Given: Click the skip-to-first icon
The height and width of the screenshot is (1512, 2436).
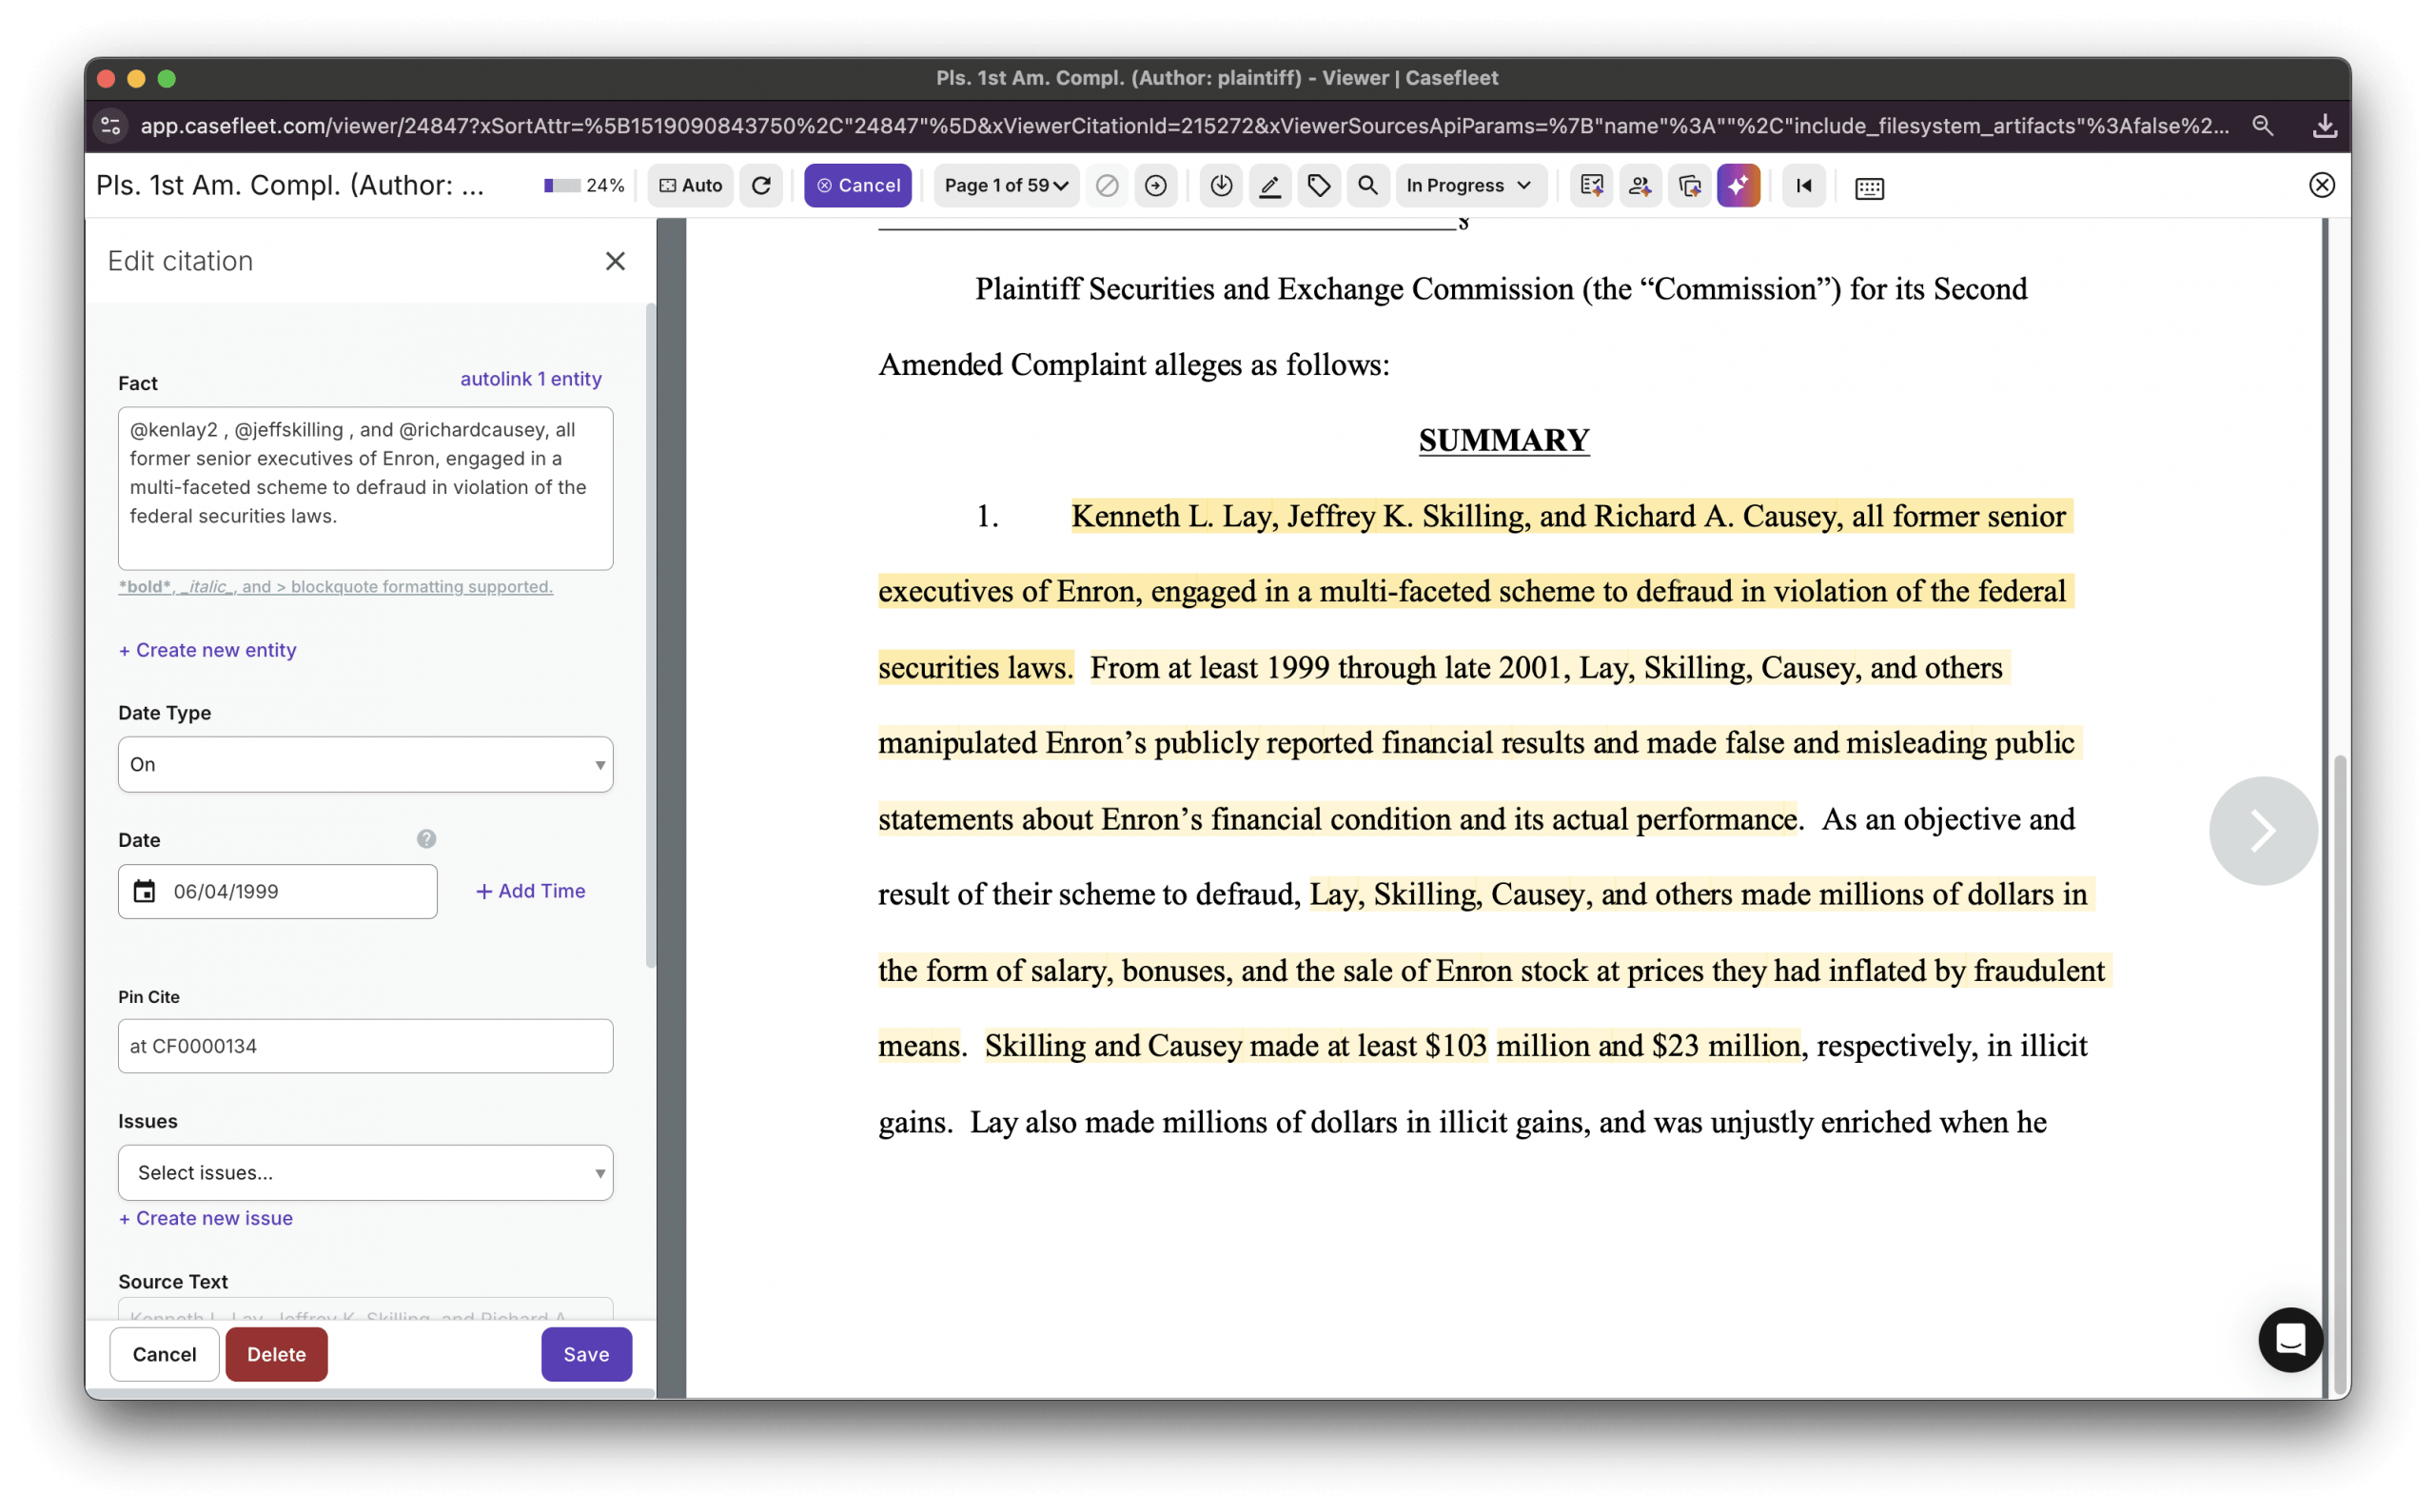Looking at the screenshot, I should pos(1804,186).
